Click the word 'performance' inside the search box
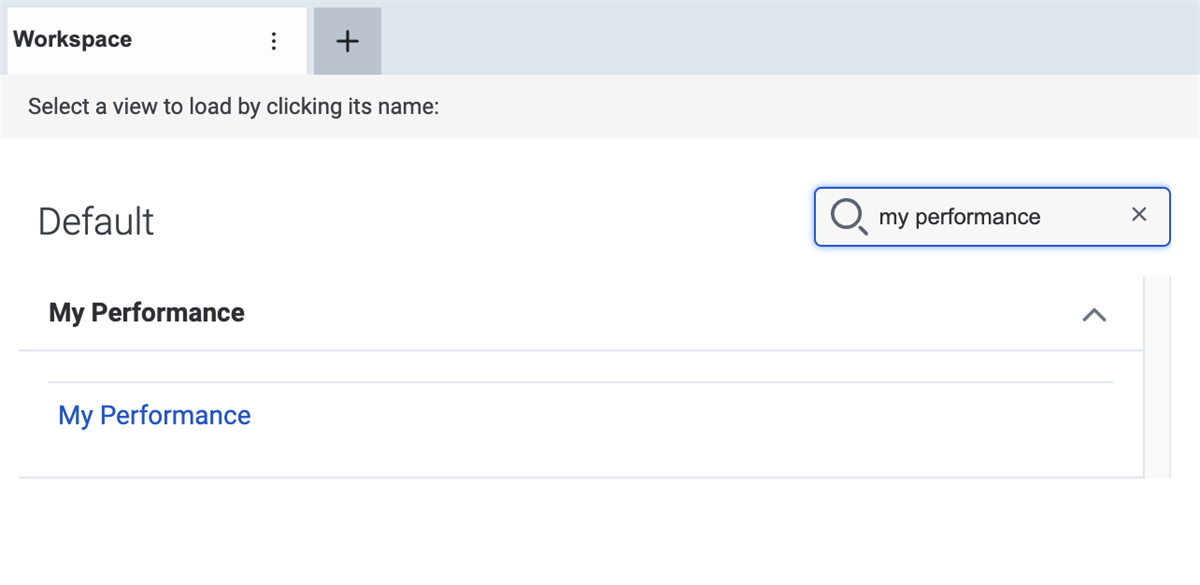Screen dimensions: 1200x585 pyautogui.click(x=978, y=216)
